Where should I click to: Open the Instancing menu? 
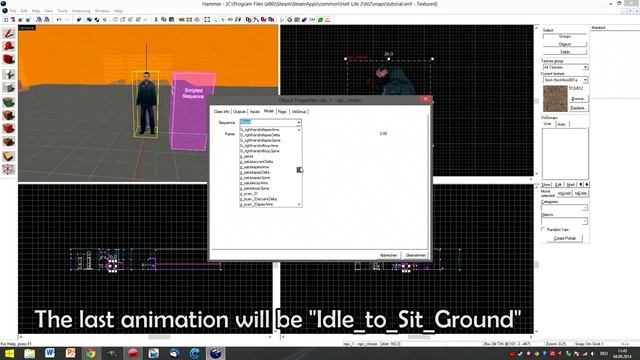click(81, 11)
